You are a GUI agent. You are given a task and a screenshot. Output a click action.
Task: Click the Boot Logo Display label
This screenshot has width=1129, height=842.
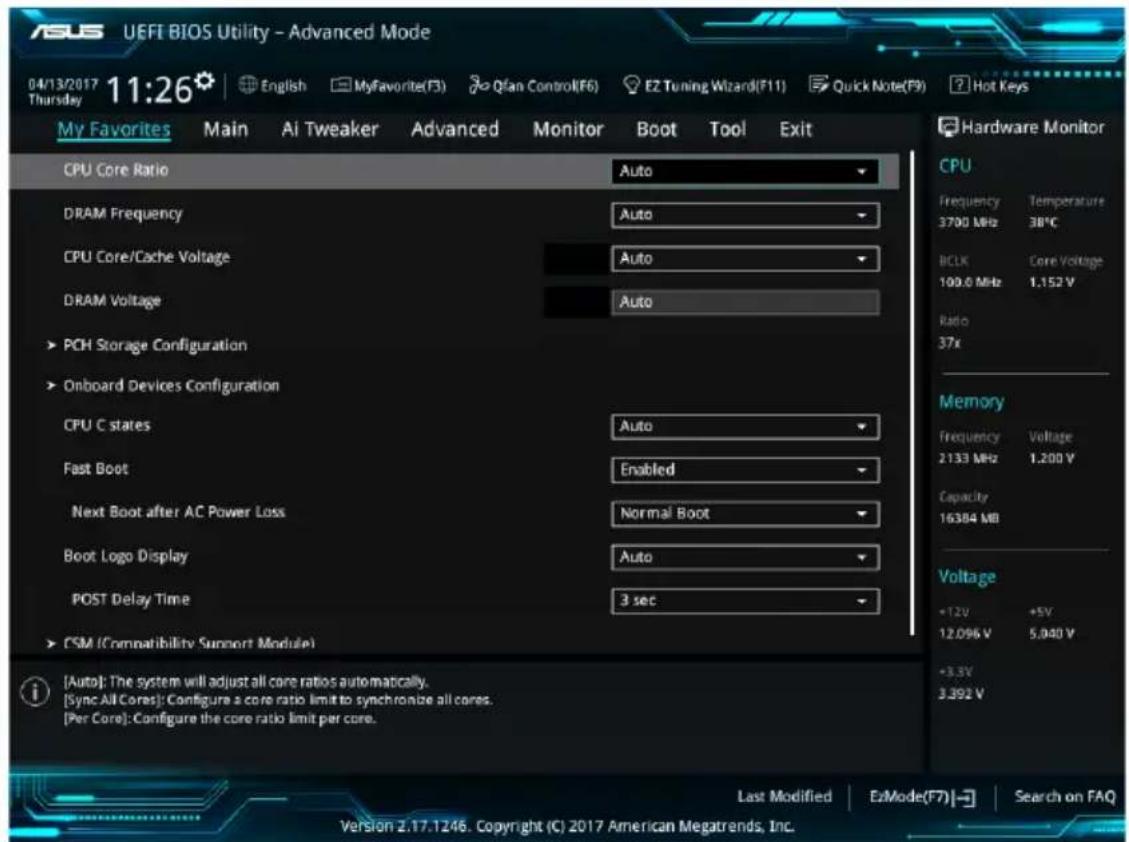tap(126, 556)
